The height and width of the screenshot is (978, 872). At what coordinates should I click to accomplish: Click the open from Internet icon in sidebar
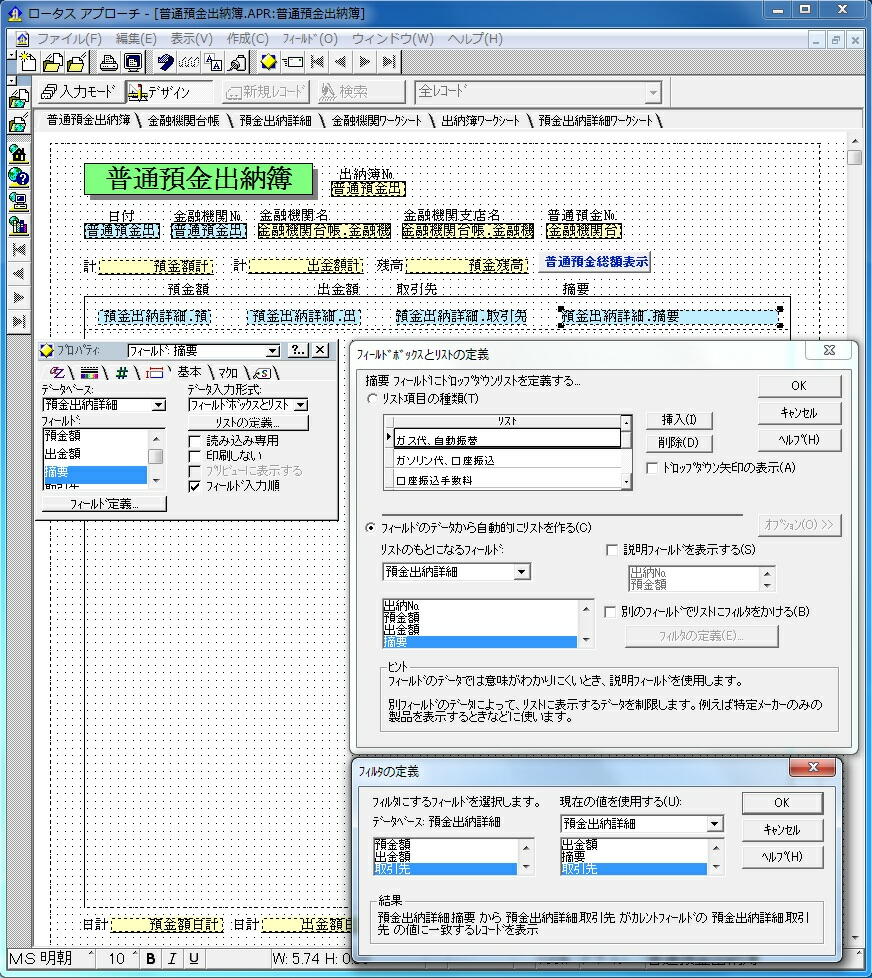(x=19, y=98)
